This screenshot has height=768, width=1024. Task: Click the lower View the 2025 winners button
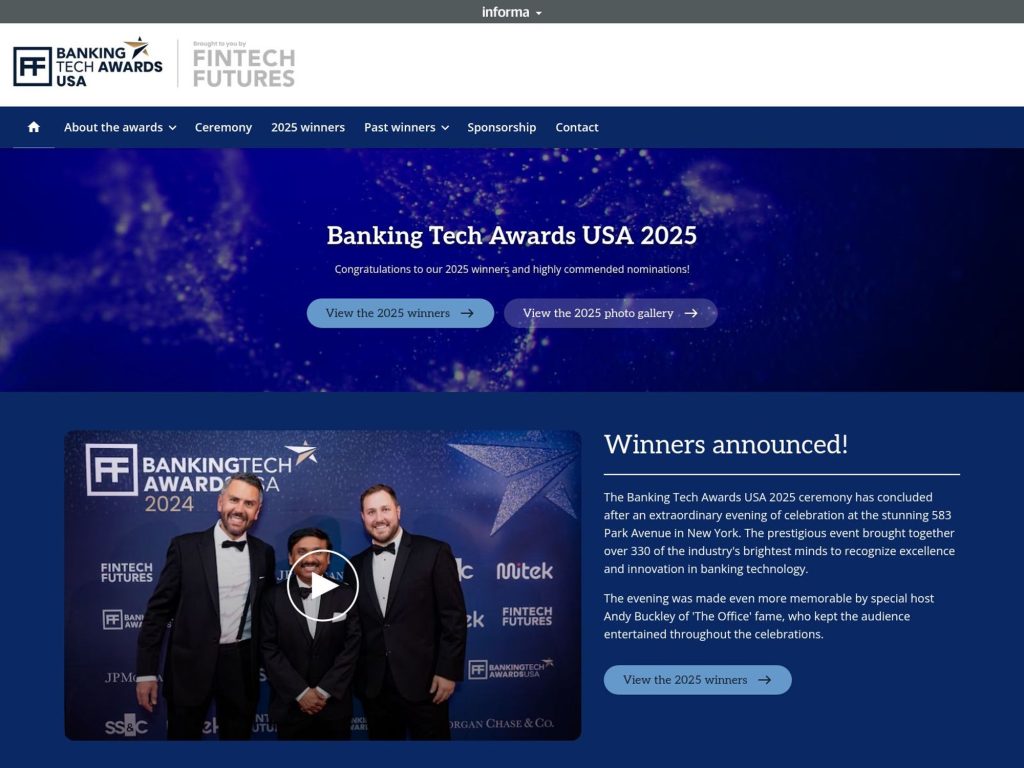point(697,680)
